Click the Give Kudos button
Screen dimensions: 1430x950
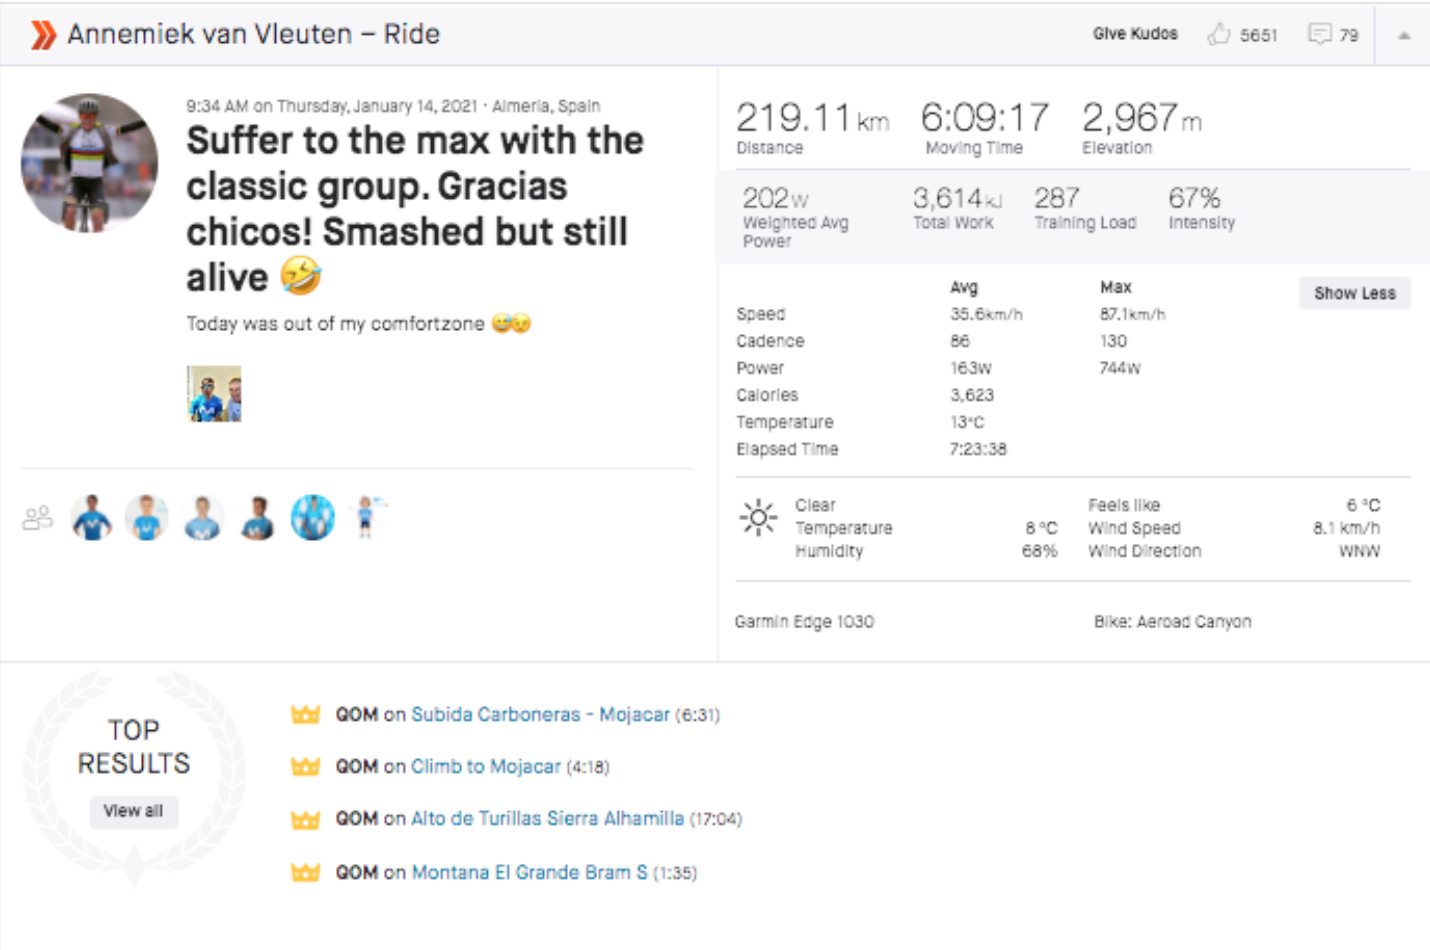[x=1135, y=34]
